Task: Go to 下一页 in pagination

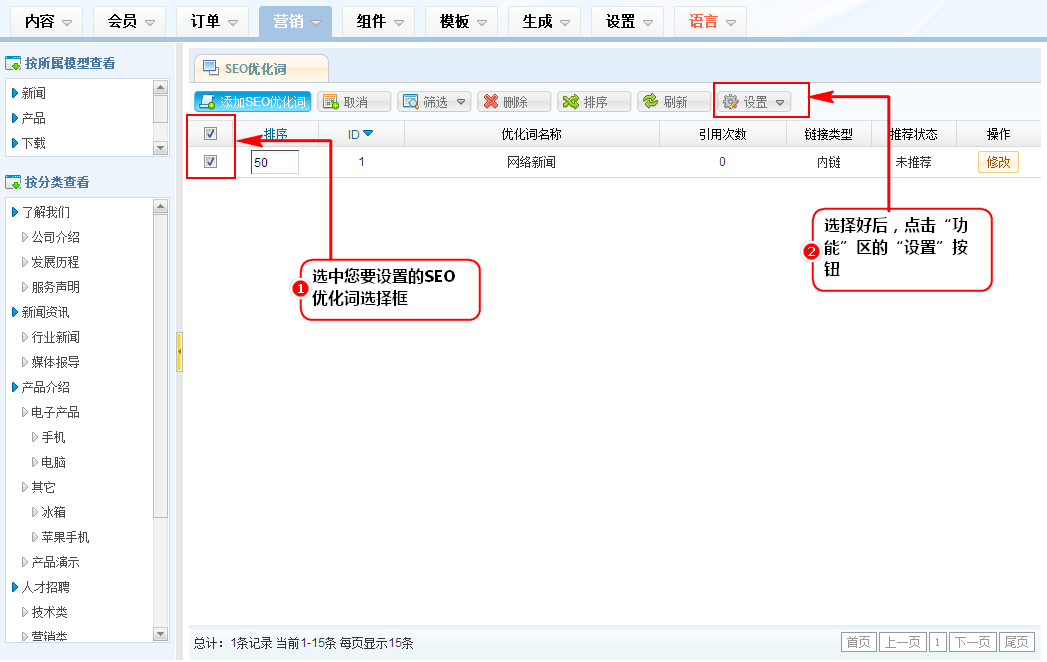Action: click(971, 642)
